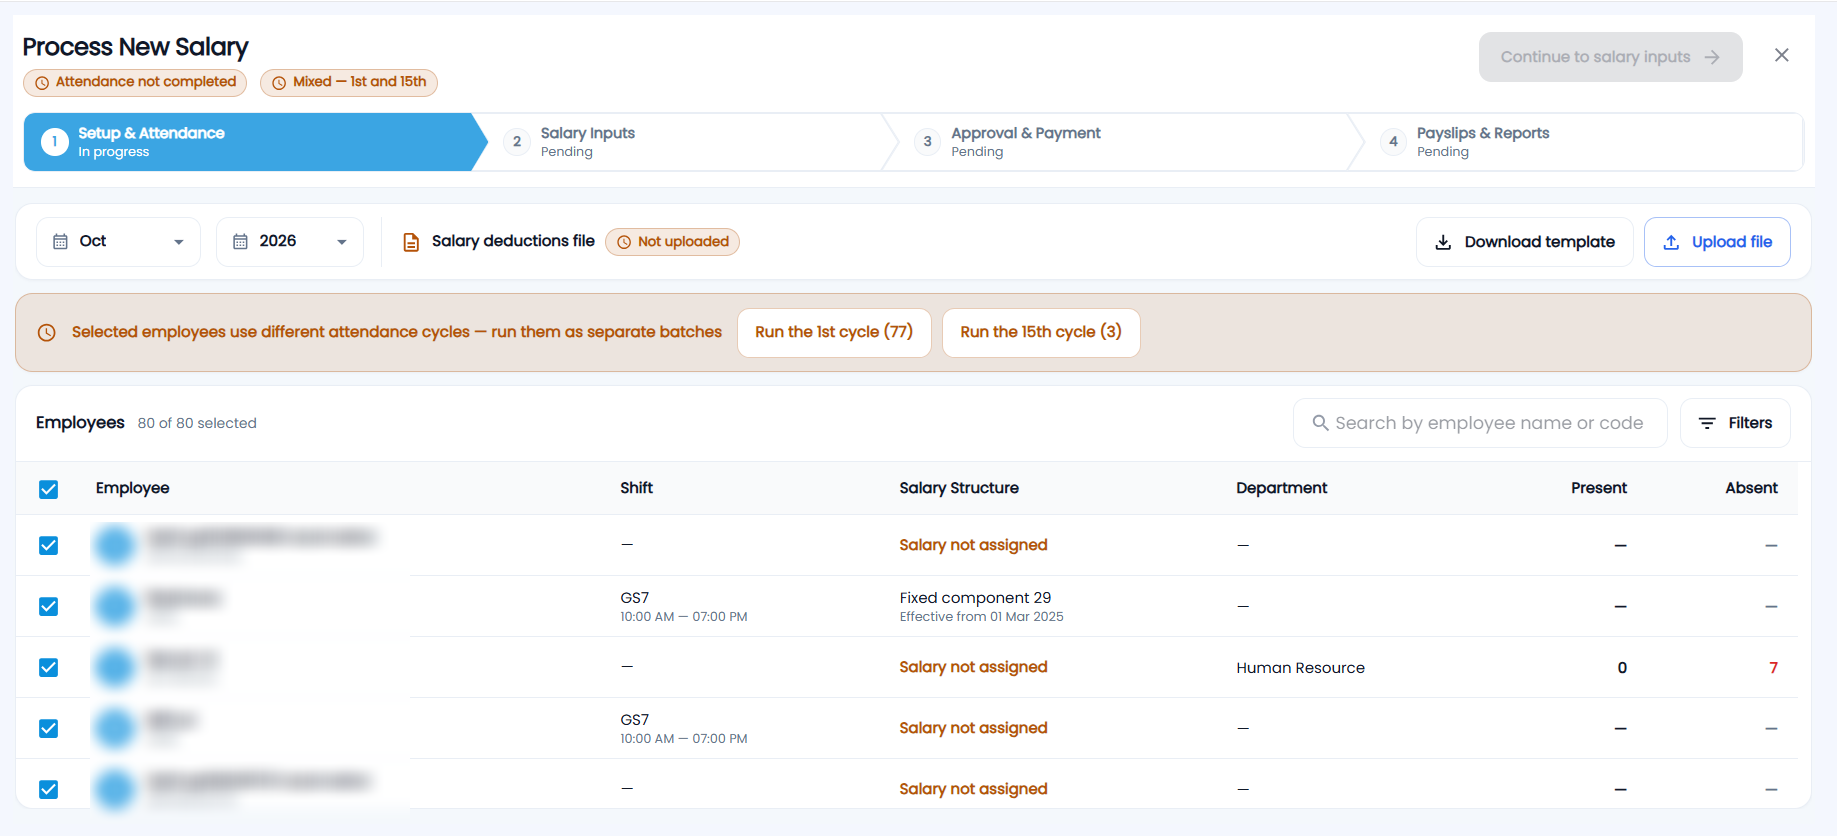
Task: Click the Salary deductions file document icon
Action: click(411, 242)
